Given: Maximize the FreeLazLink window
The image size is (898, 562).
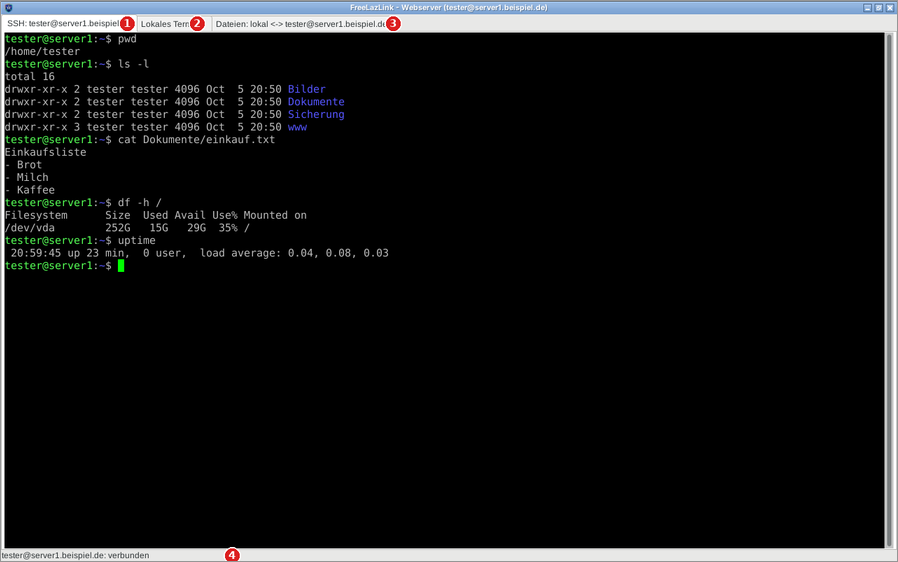Looking at the screenshot, I should [879, 7].
